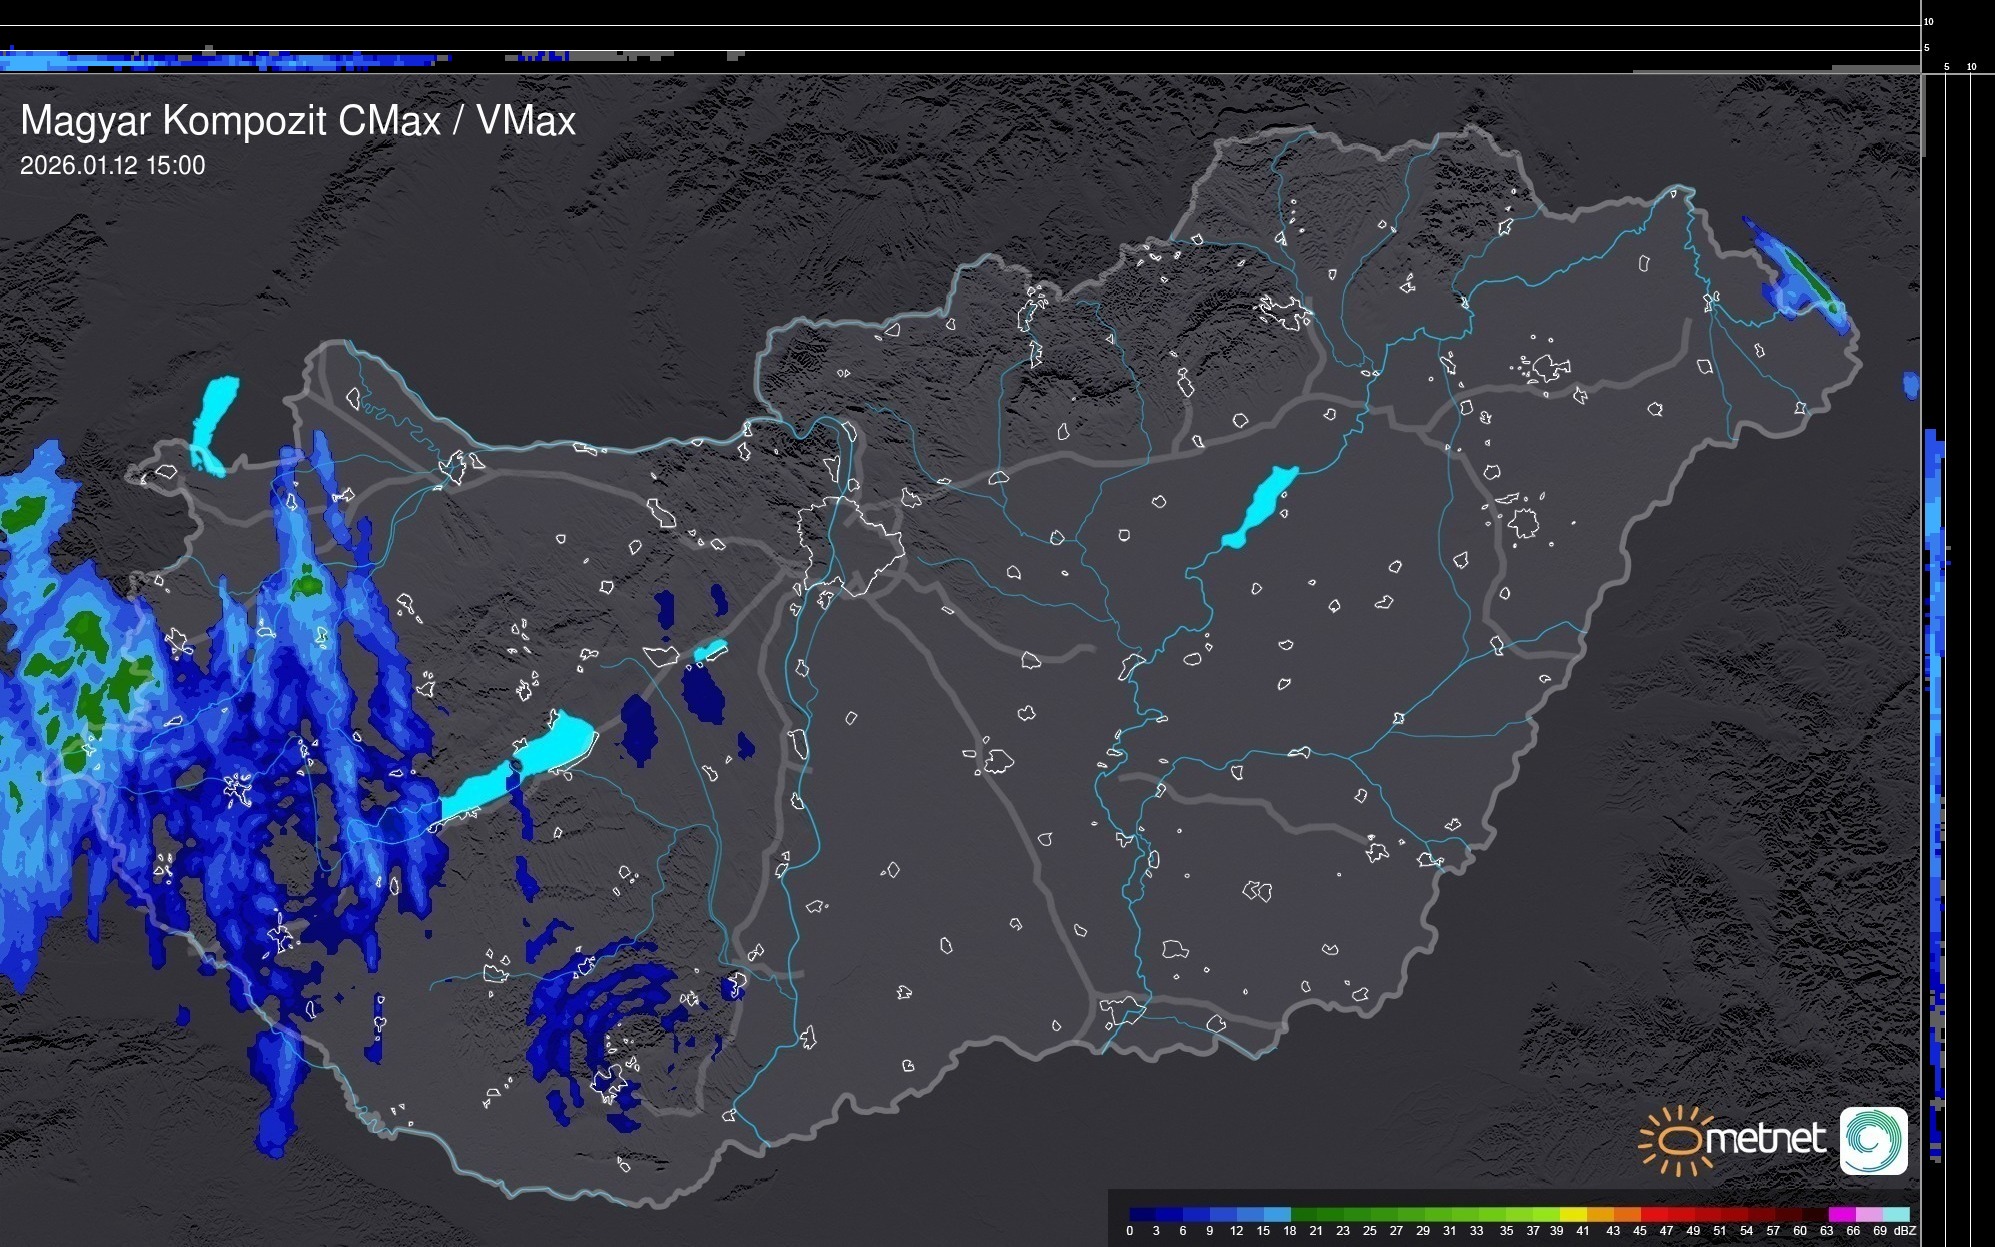Click the 'dBZ' unit label in legend

[1904, 1231]
